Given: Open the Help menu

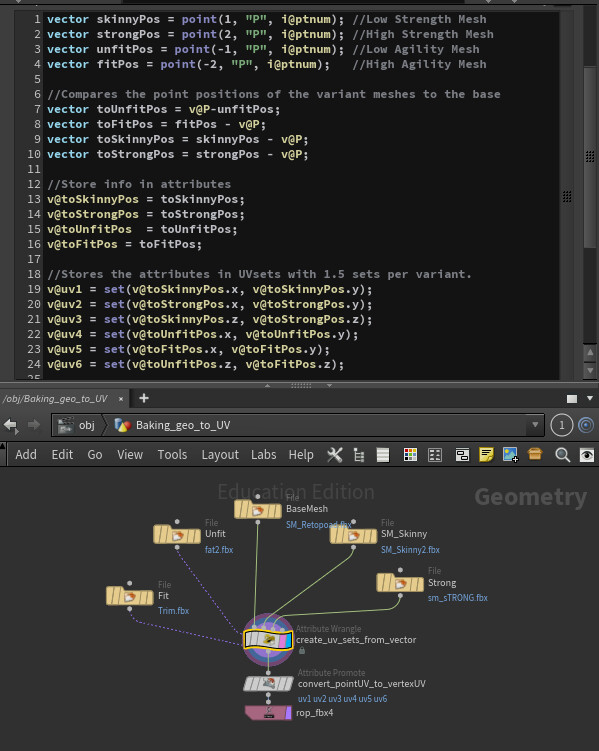Looking at the screenshot, I should coord(301,455).
